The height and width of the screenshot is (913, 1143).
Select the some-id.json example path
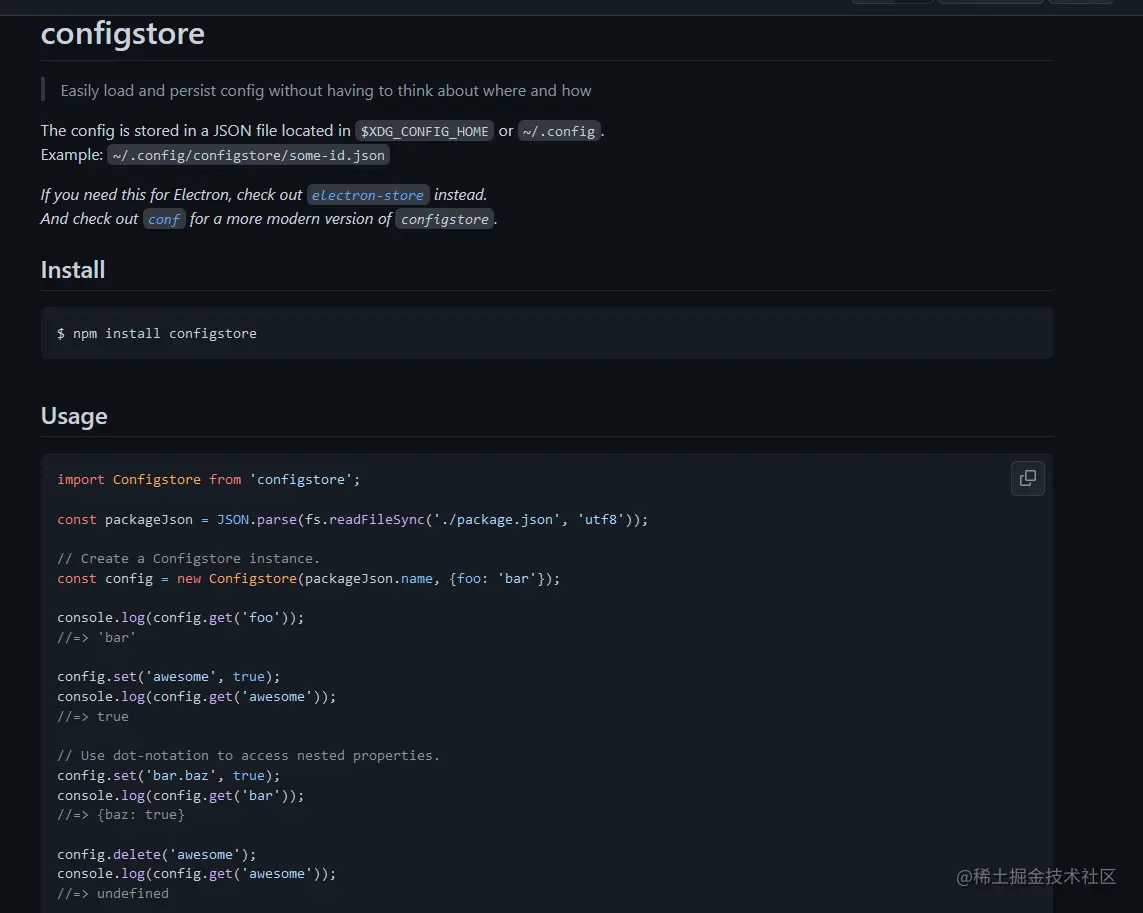pos(248,155)
